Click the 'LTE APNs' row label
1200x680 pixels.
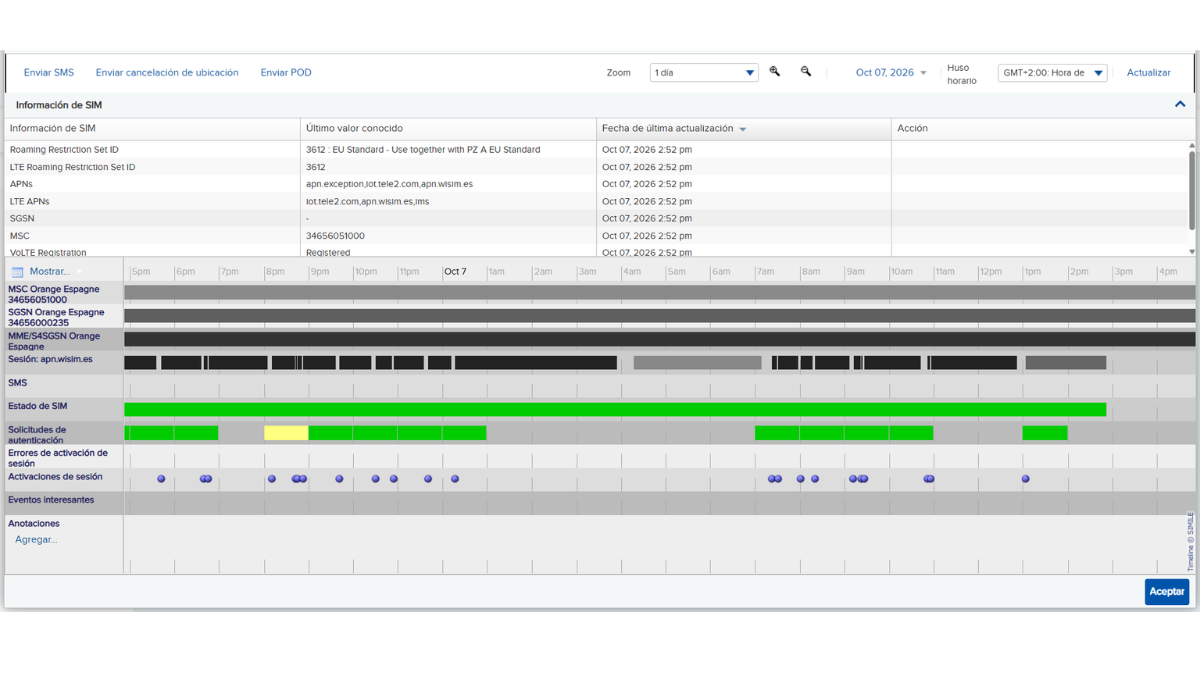[x=29, y=201]
